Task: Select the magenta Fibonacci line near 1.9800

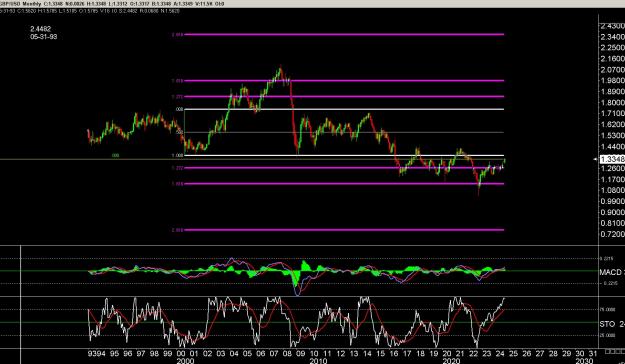Action: click(x=344, y=81)
